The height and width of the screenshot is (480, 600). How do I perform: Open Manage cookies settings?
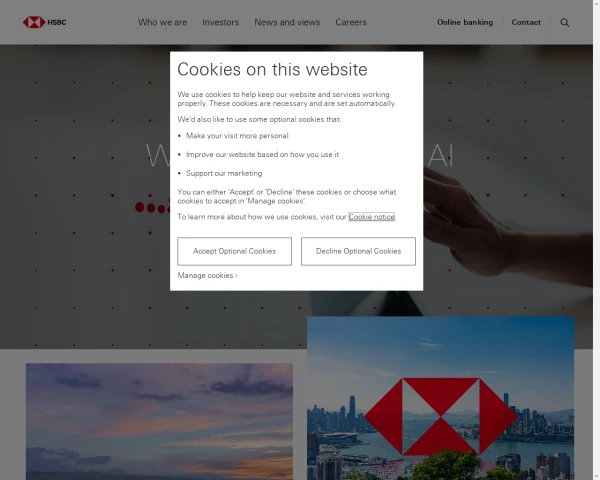pyautogui.click(x=207, y=275)
